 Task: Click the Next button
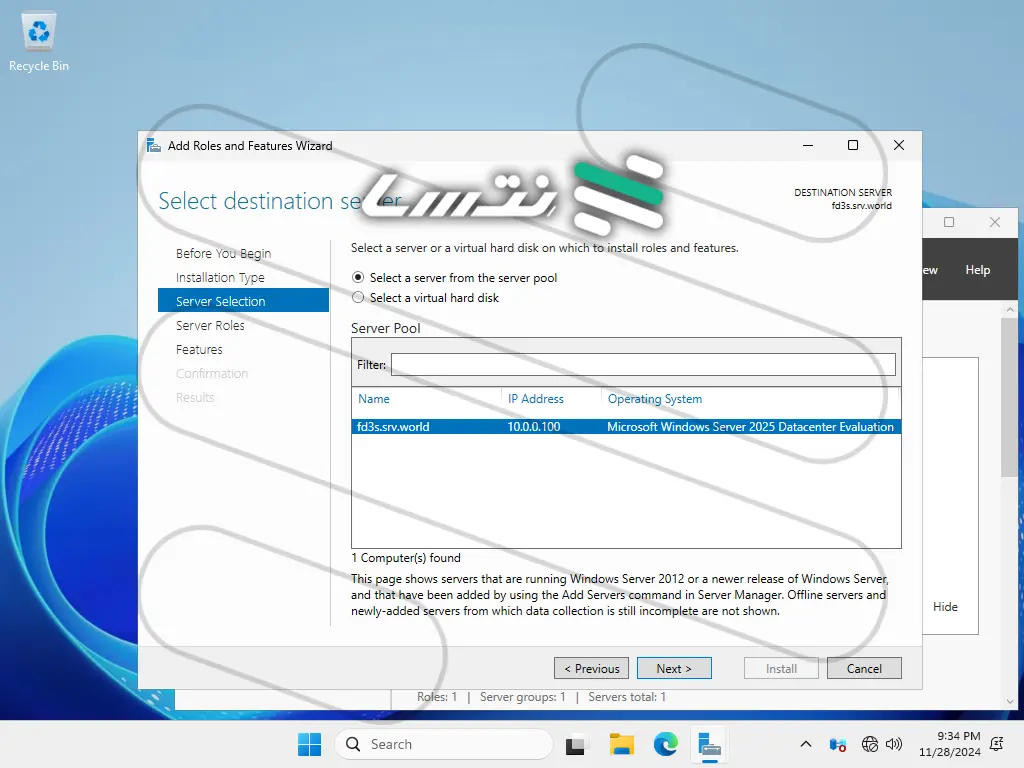coord(674,669)
